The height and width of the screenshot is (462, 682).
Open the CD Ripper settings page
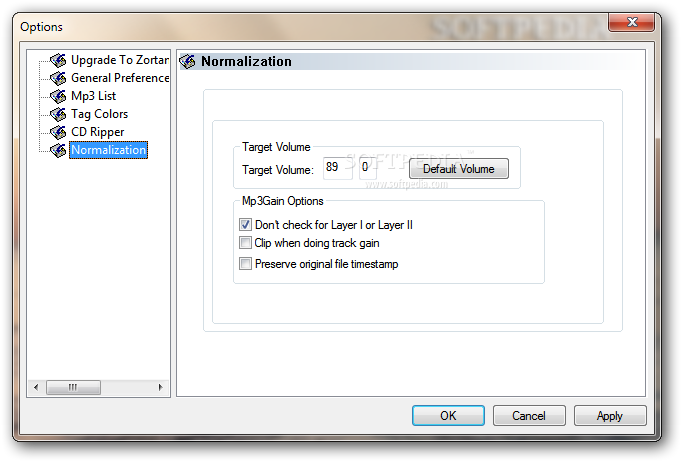[97, 132]
